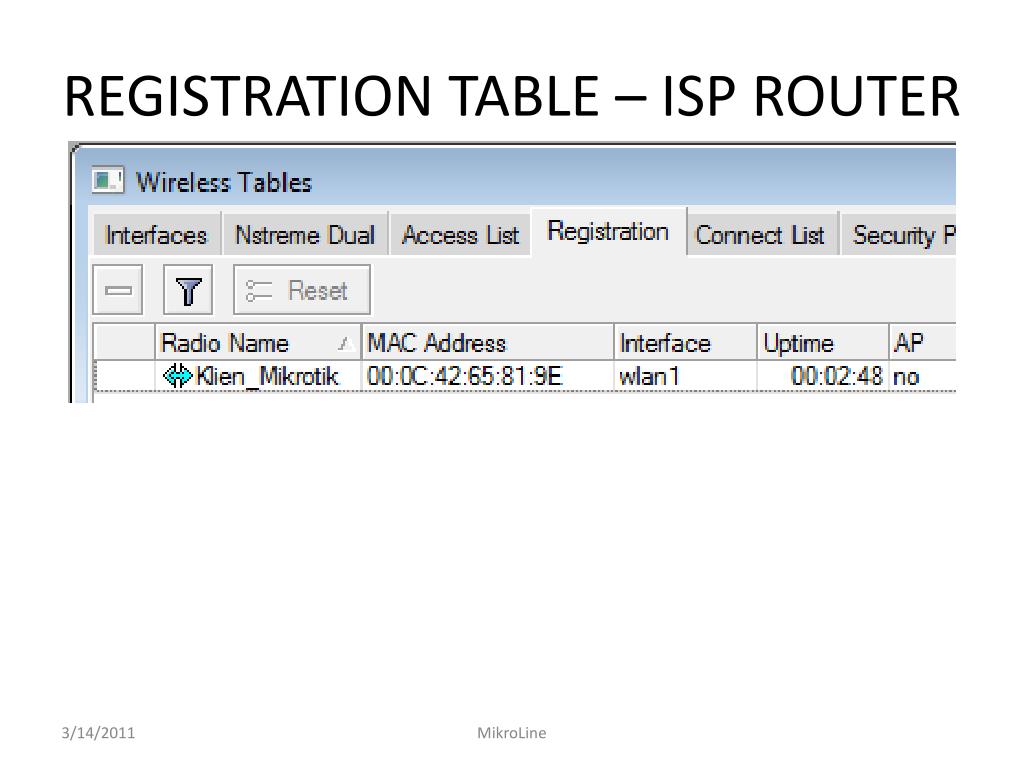Click the Reset button

pyautogui.click(x=302, y=290)
